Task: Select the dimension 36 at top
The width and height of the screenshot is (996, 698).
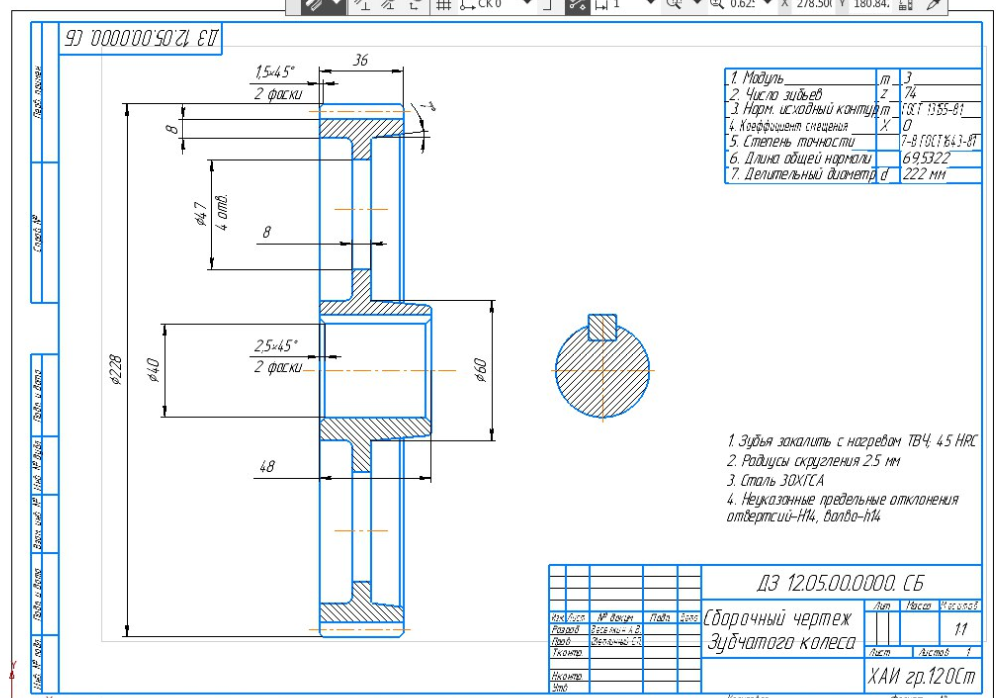Action: [x=360, y=60]
